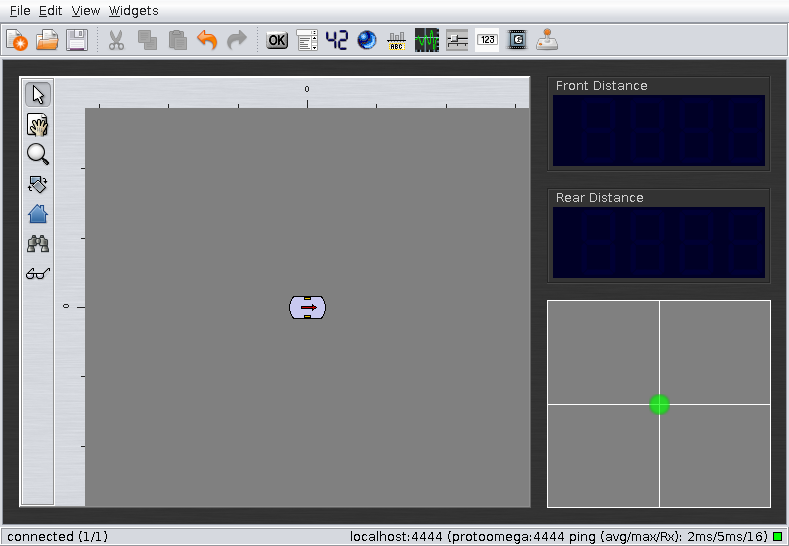The width and height of the screenshot is (789, 546).
Task: Click the blue home view icon
Action: (38, 214)
